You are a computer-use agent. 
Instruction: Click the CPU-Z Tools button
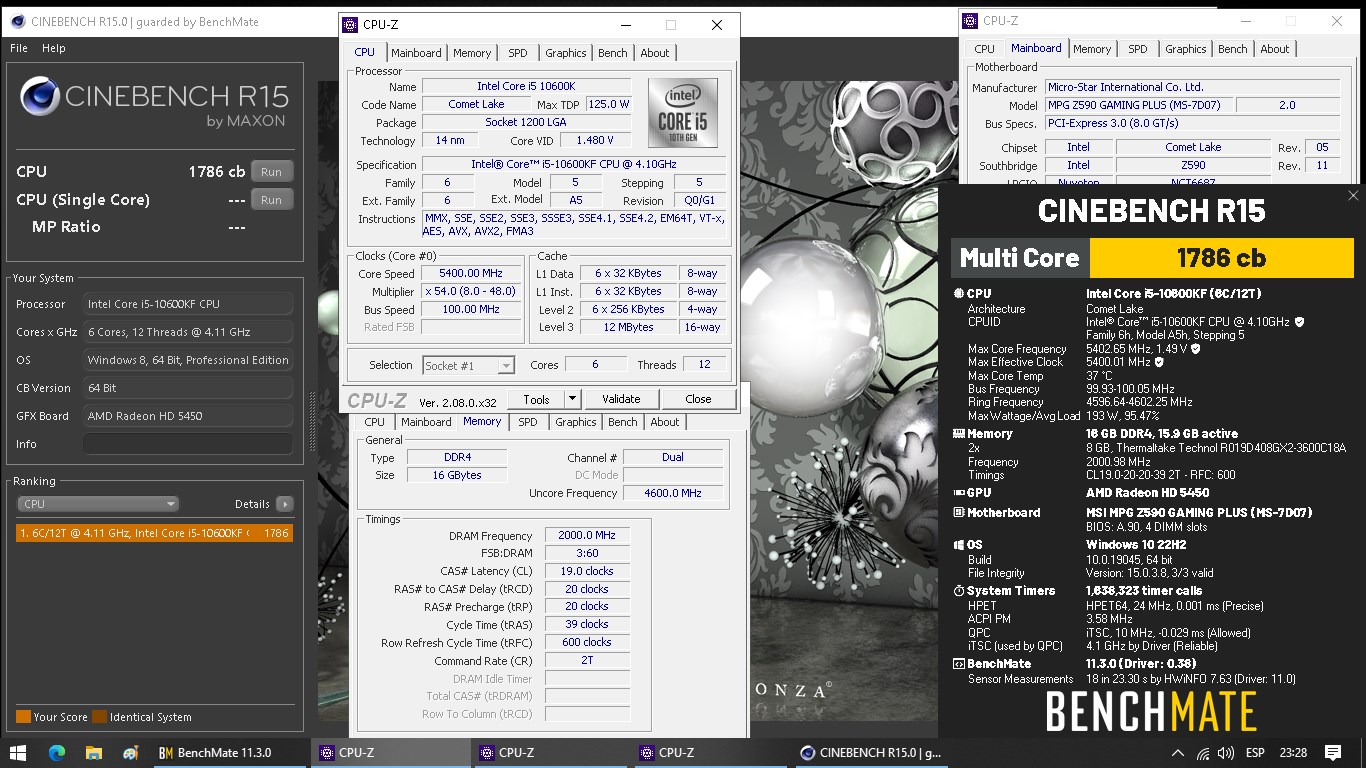tap(536, 399)
